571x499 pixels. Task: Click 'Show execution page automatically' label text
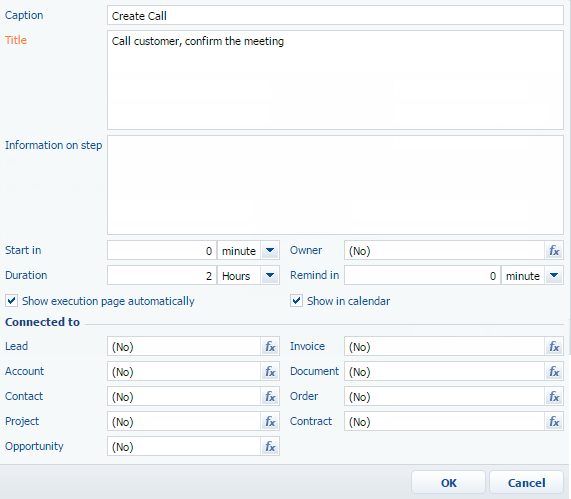108,302
